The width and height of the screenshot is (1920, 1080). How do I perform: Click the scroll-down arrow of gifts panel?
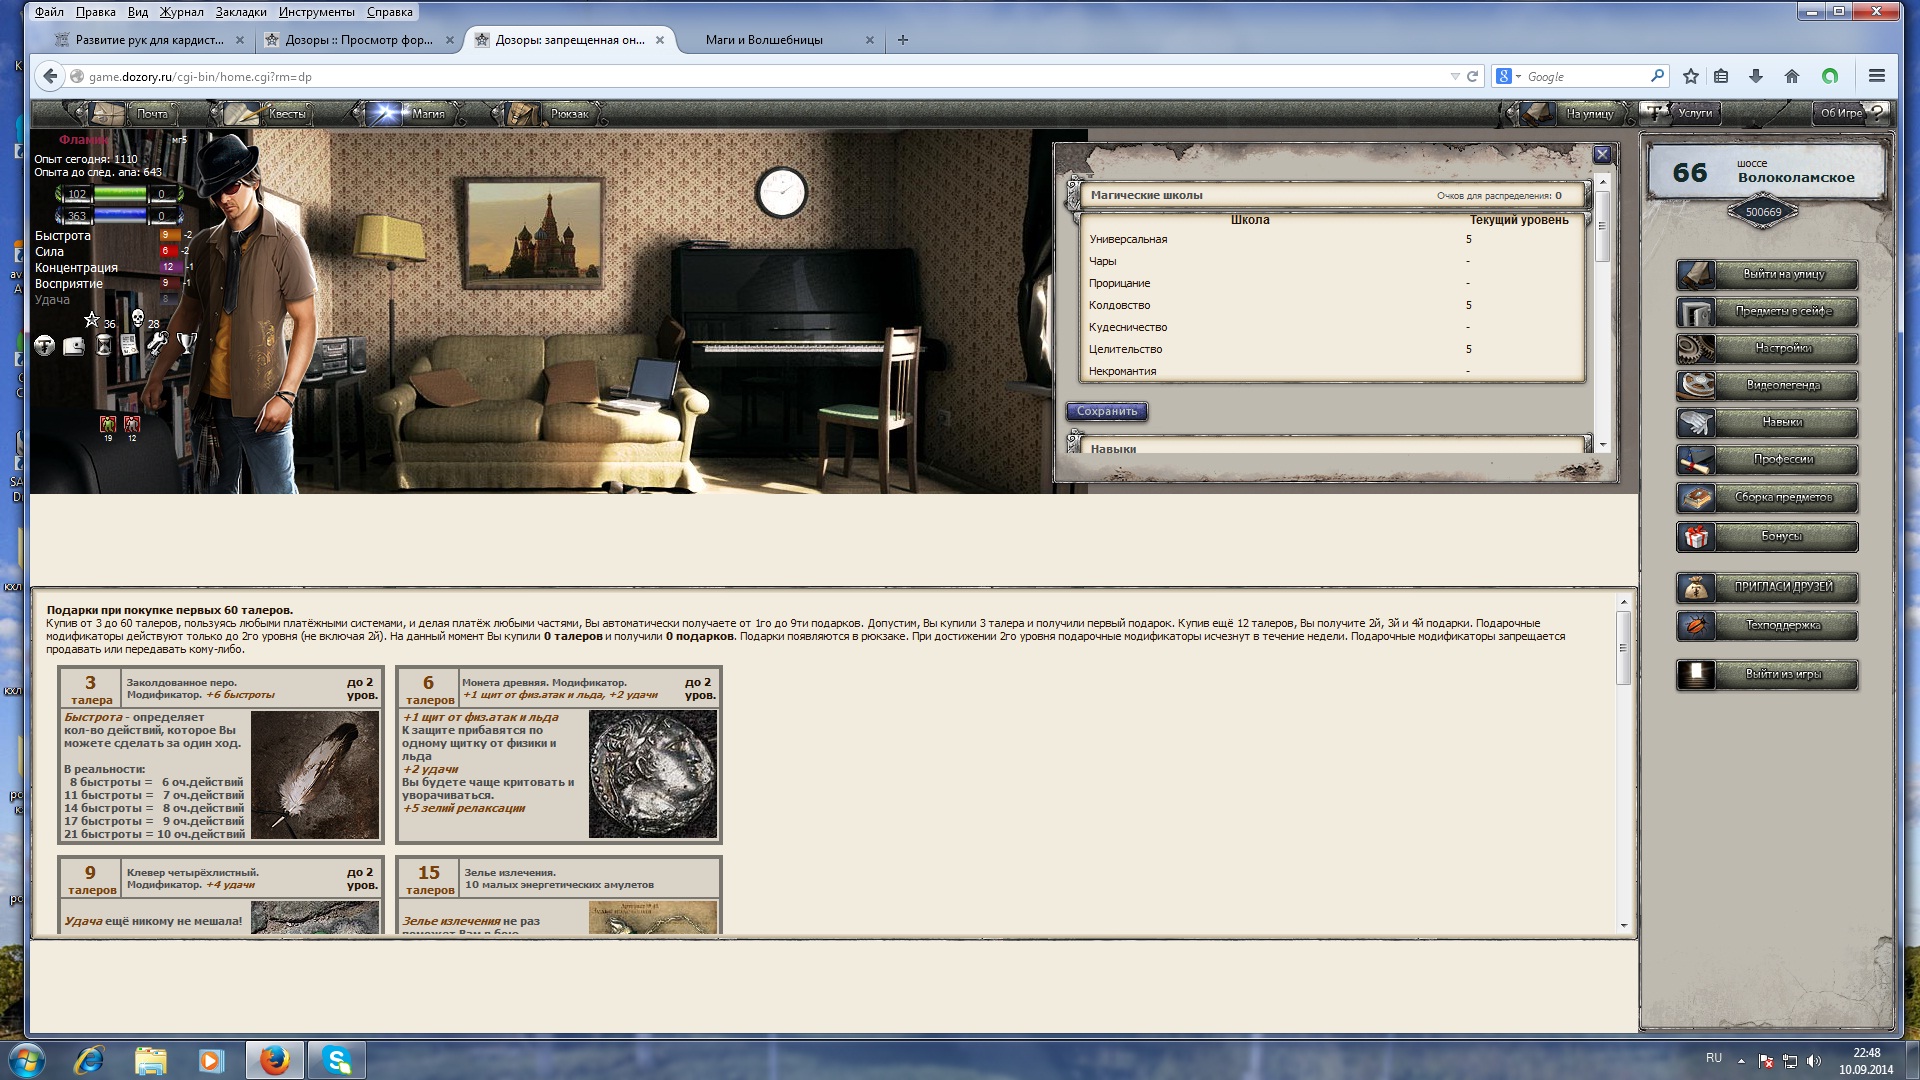coord(1624,926)
